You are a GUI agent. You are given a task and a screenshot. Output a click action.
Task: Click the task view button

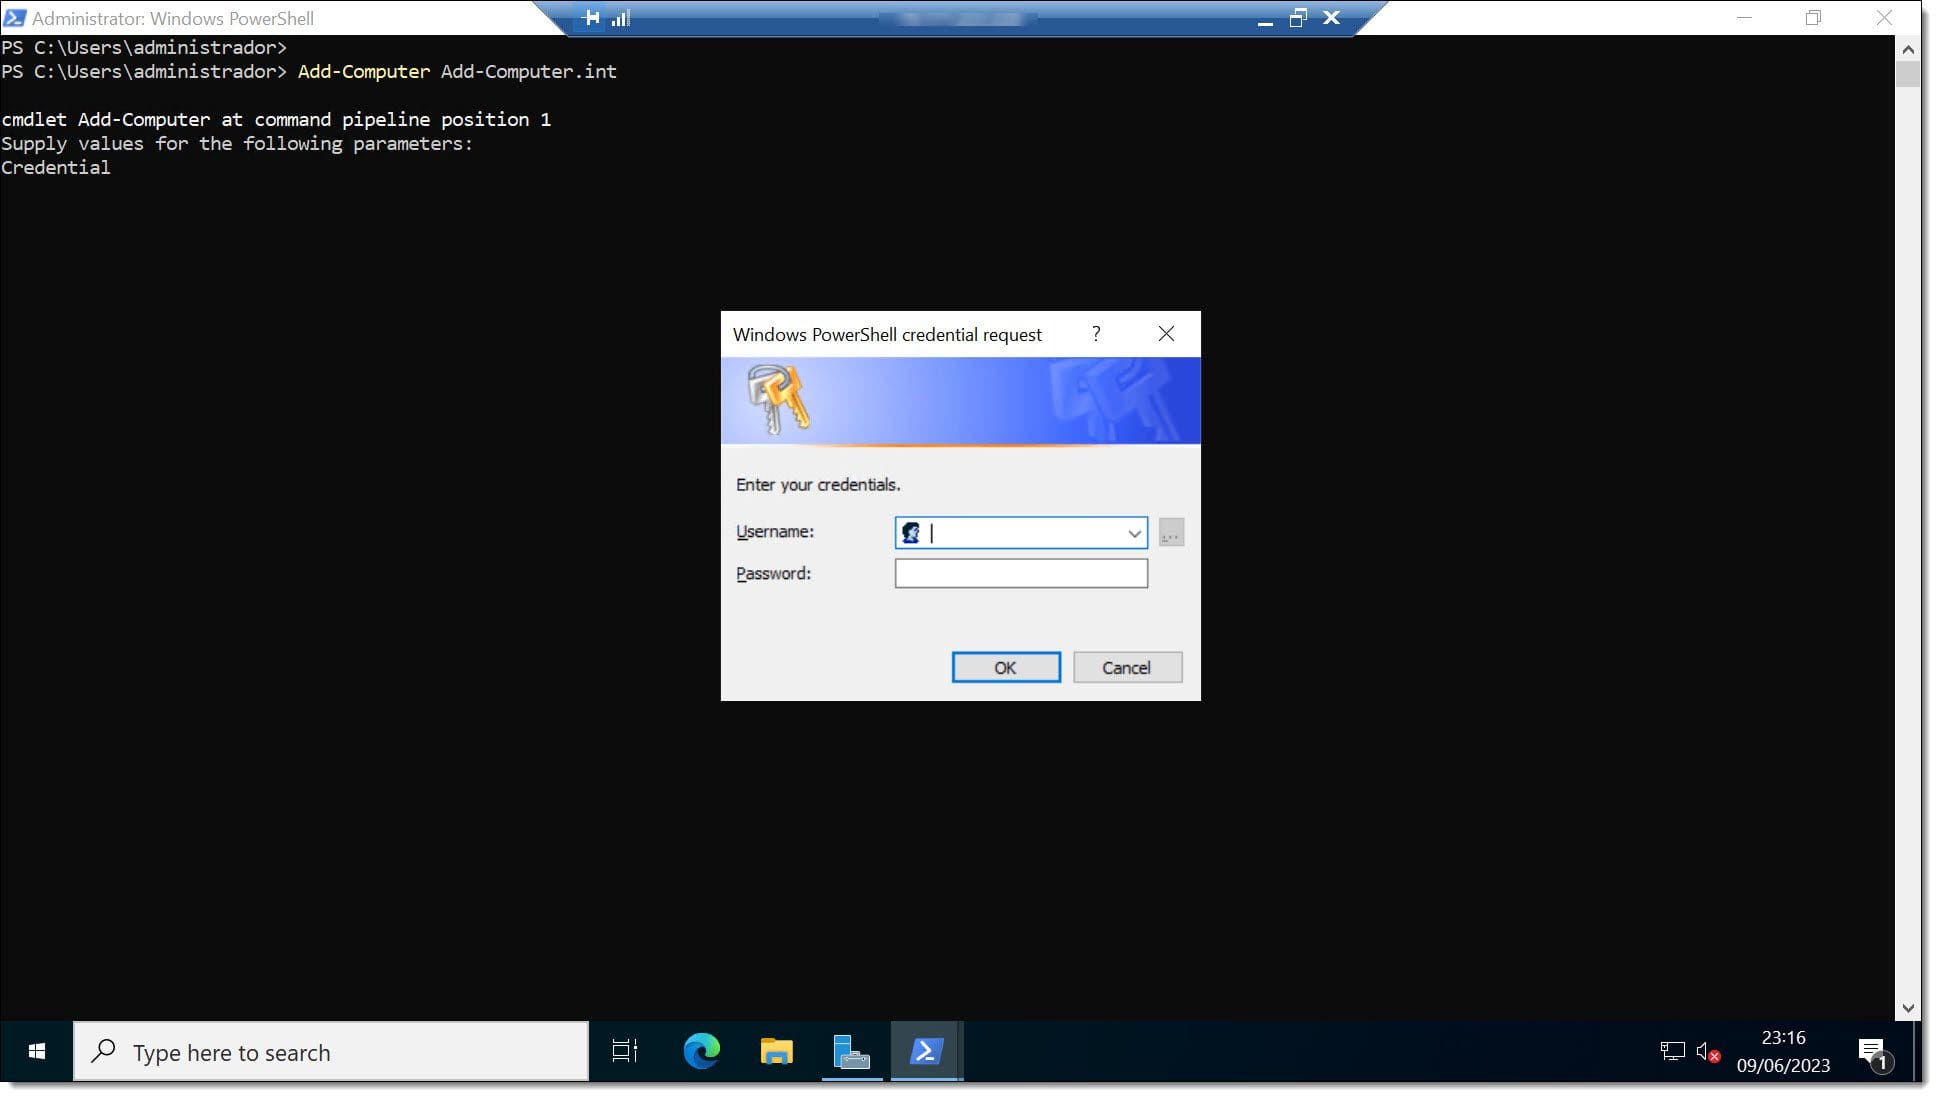[624, 1052]
